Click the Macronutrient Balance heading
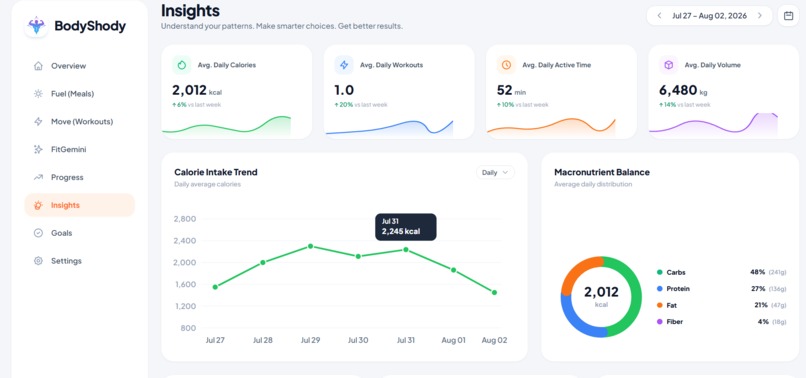The image size is (806, 378). coord(602,172)
